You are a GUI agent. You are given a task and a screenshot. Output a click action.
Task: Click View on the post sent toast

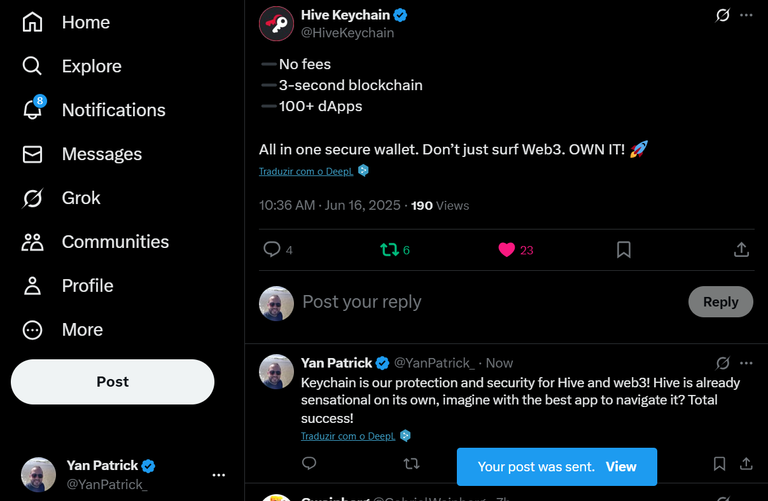pos(621,467)
